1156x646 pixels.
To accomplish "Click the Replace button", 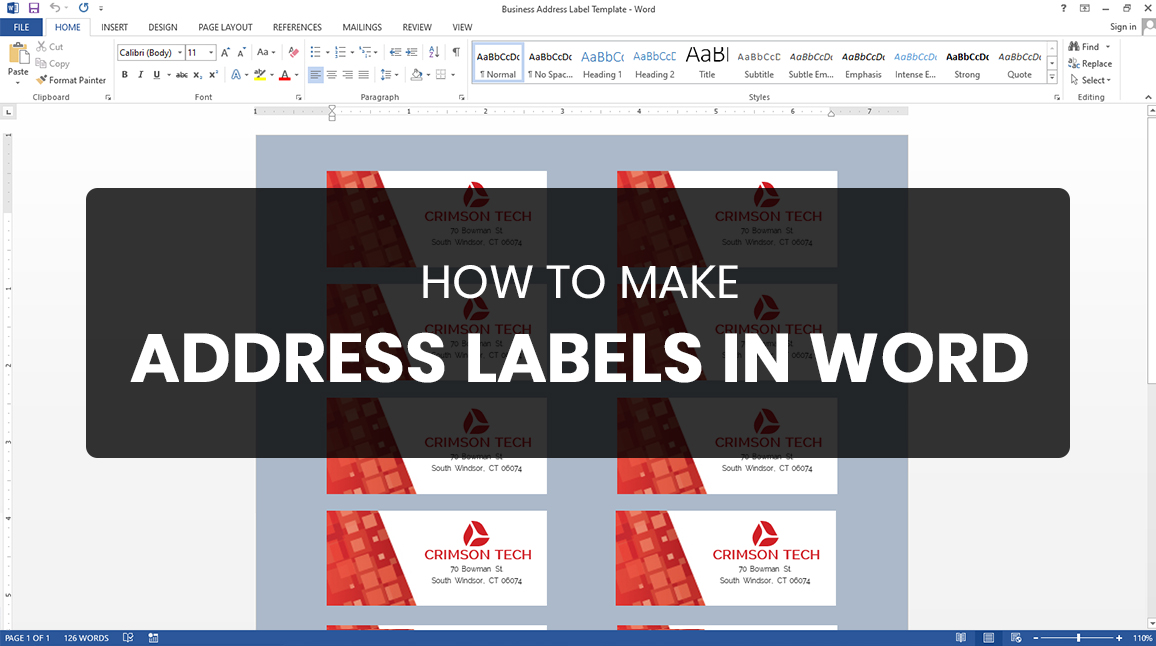I will [1090, 63].
